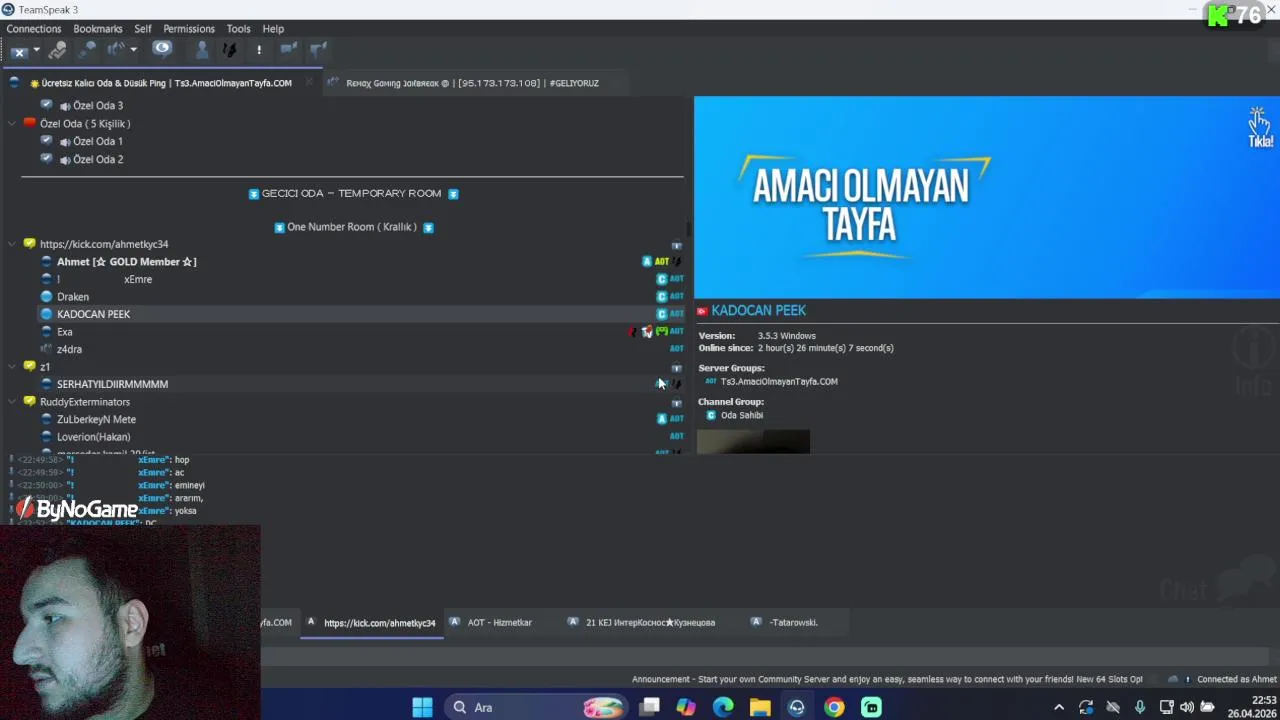Click the checkbox icon beside Özel Oda 1
This screenshot has width=1280, height=720.
coord(46,141)
